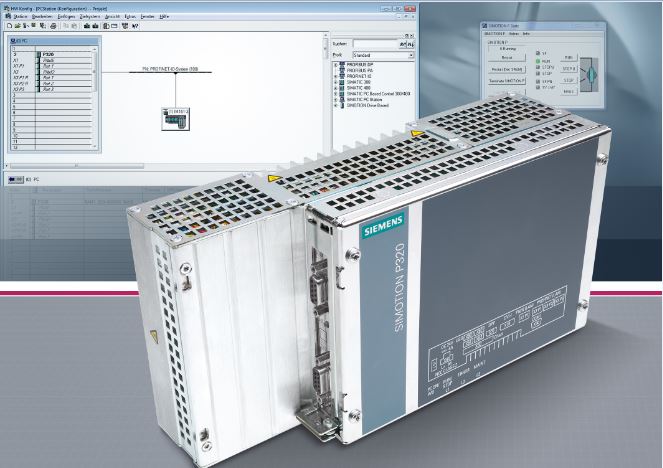The image size is (663, 468).
Task: Open SIMOTION P menu in State window
Action: [494, 33]
